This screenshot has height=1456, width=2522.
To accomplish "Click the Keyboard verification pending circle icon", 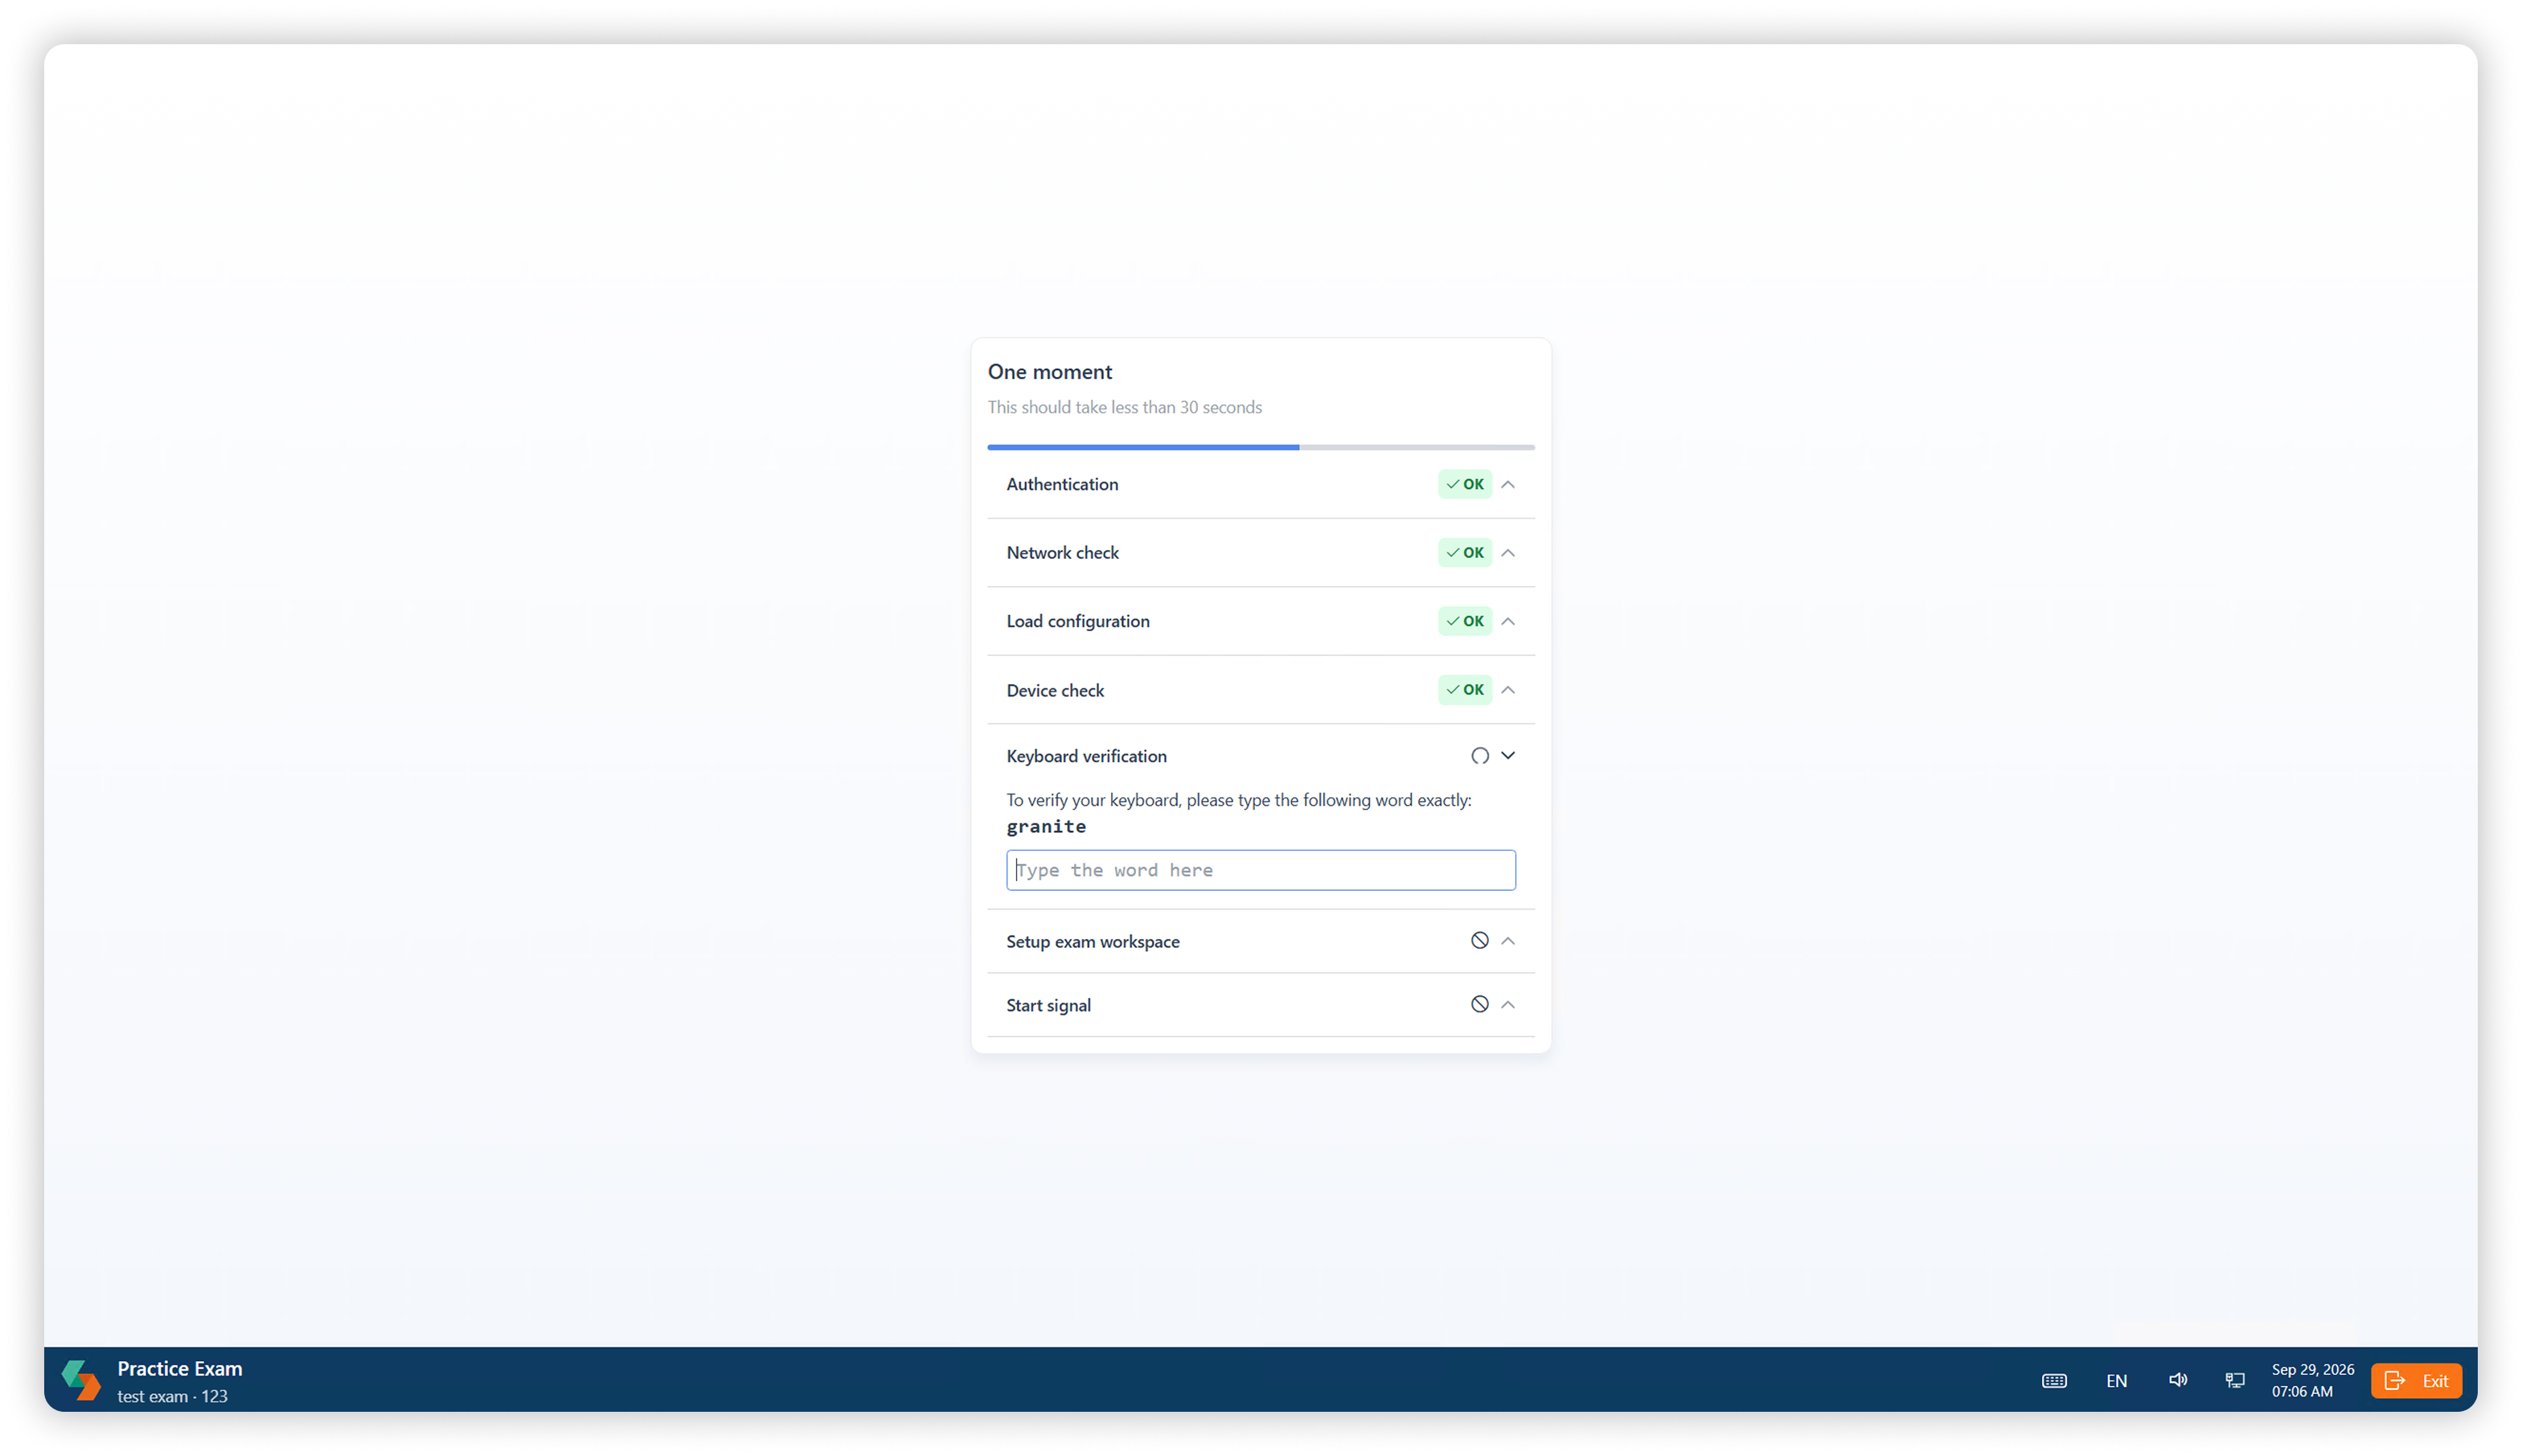I will tap(1479, 756).
